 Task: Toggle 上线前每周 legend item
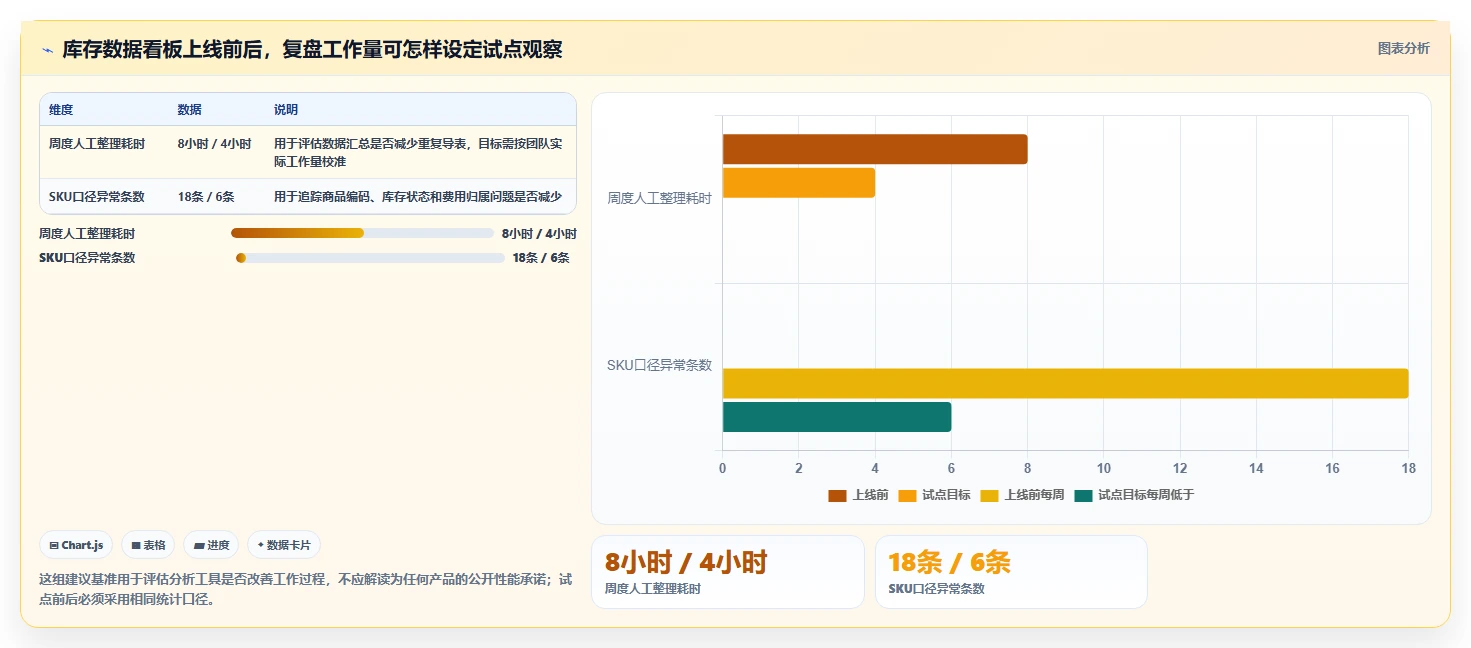click(1022, 495)
